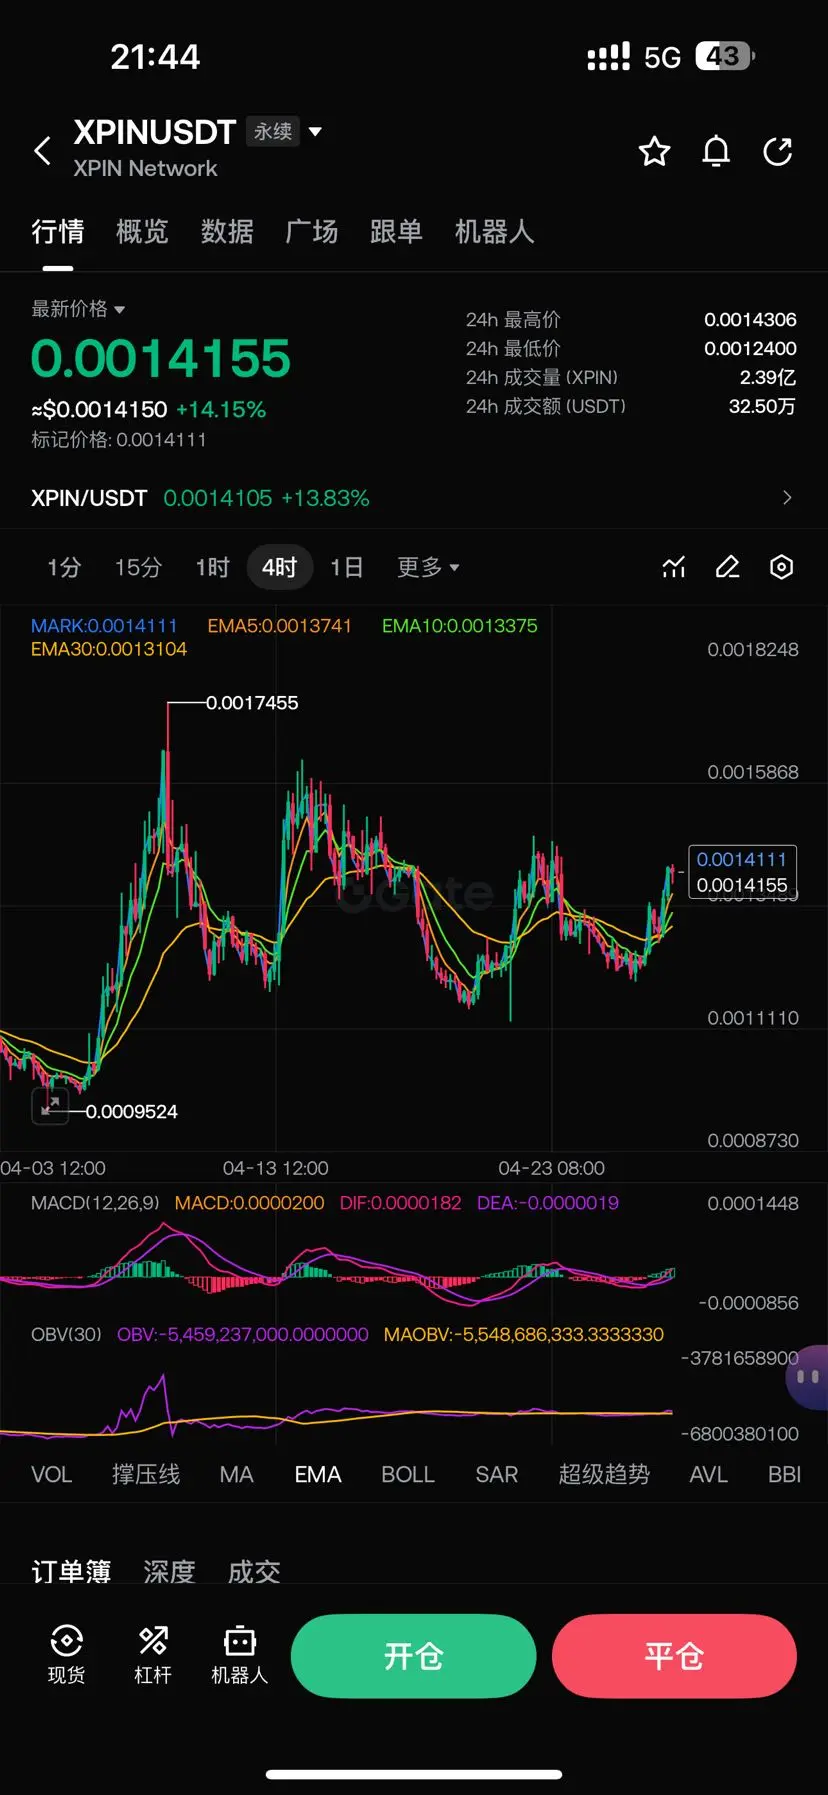
Task: Expand chart to fullscreen icon
Action: coord(50,1105)
